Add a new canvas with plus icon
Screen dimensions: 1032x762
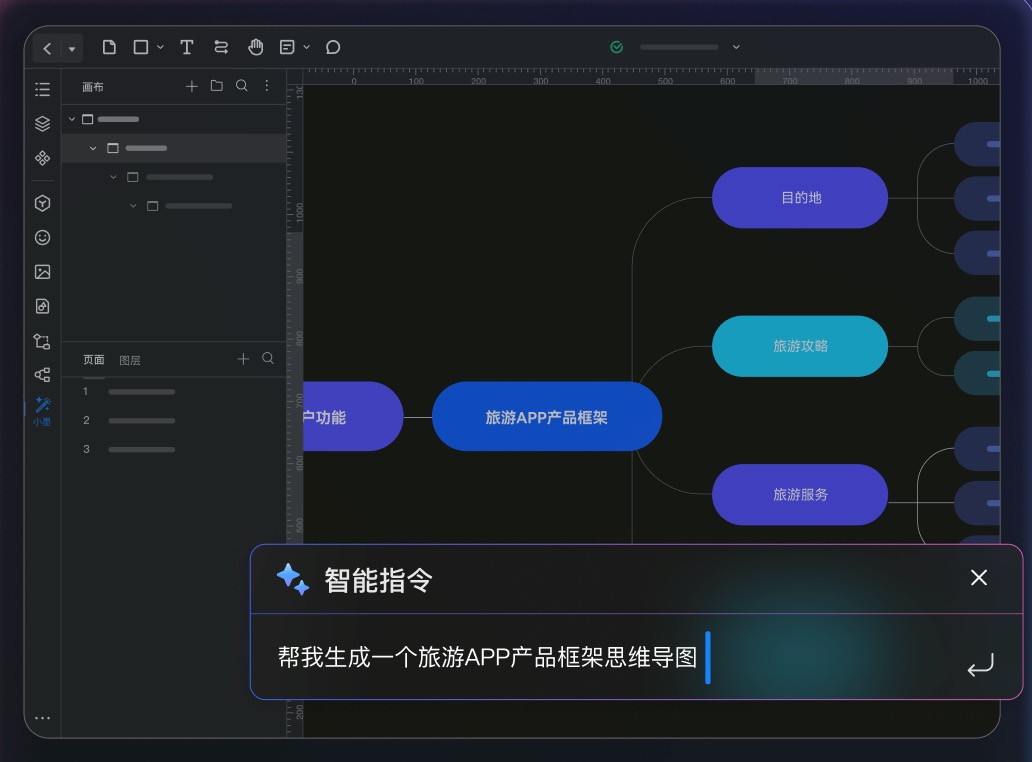click(192, 86)
